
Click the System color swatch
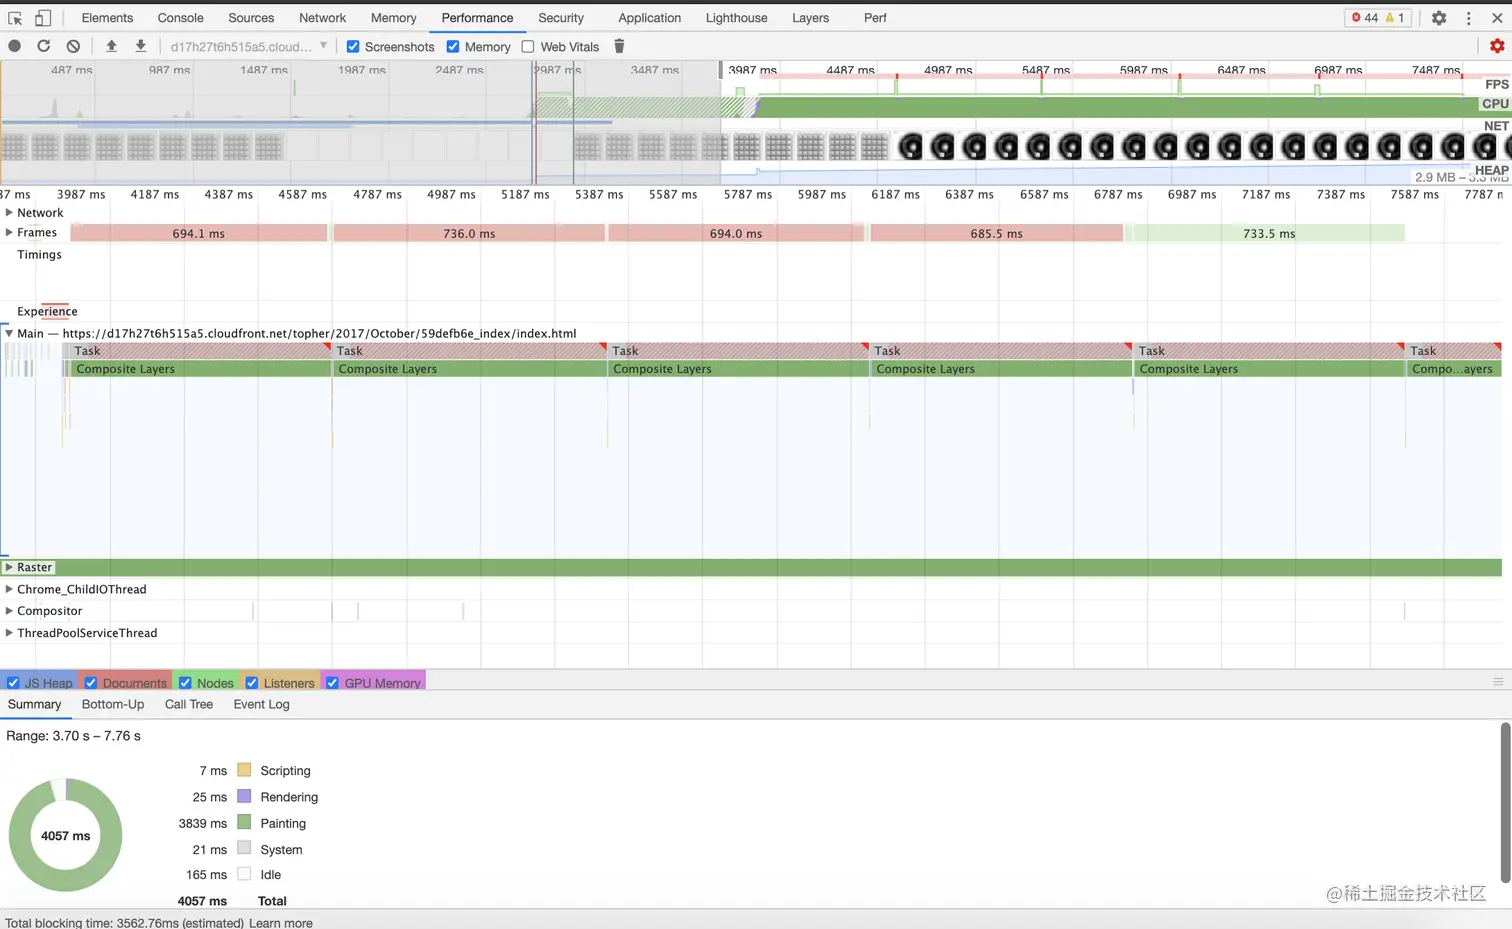point(244,849)
